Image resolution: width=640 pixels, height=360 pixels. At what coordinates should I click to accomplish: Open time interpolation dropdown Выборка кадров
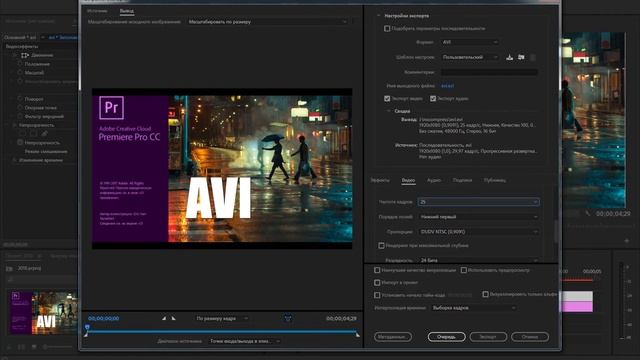pyautogui.click(x=474, y=308)
